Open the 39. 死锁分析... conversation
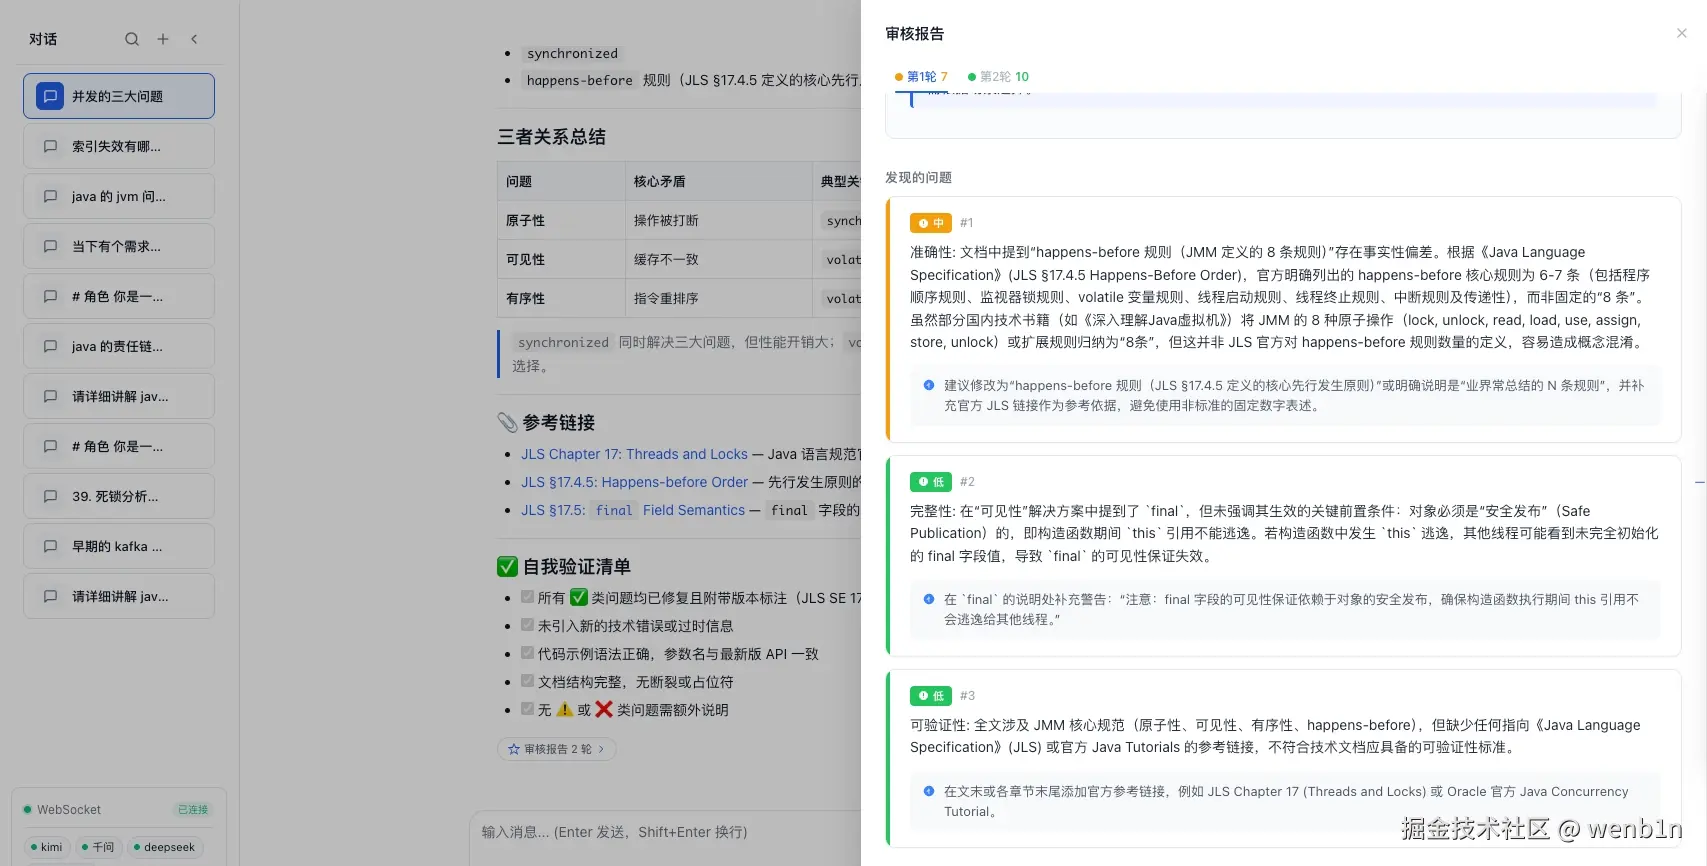 pos(119,496)
